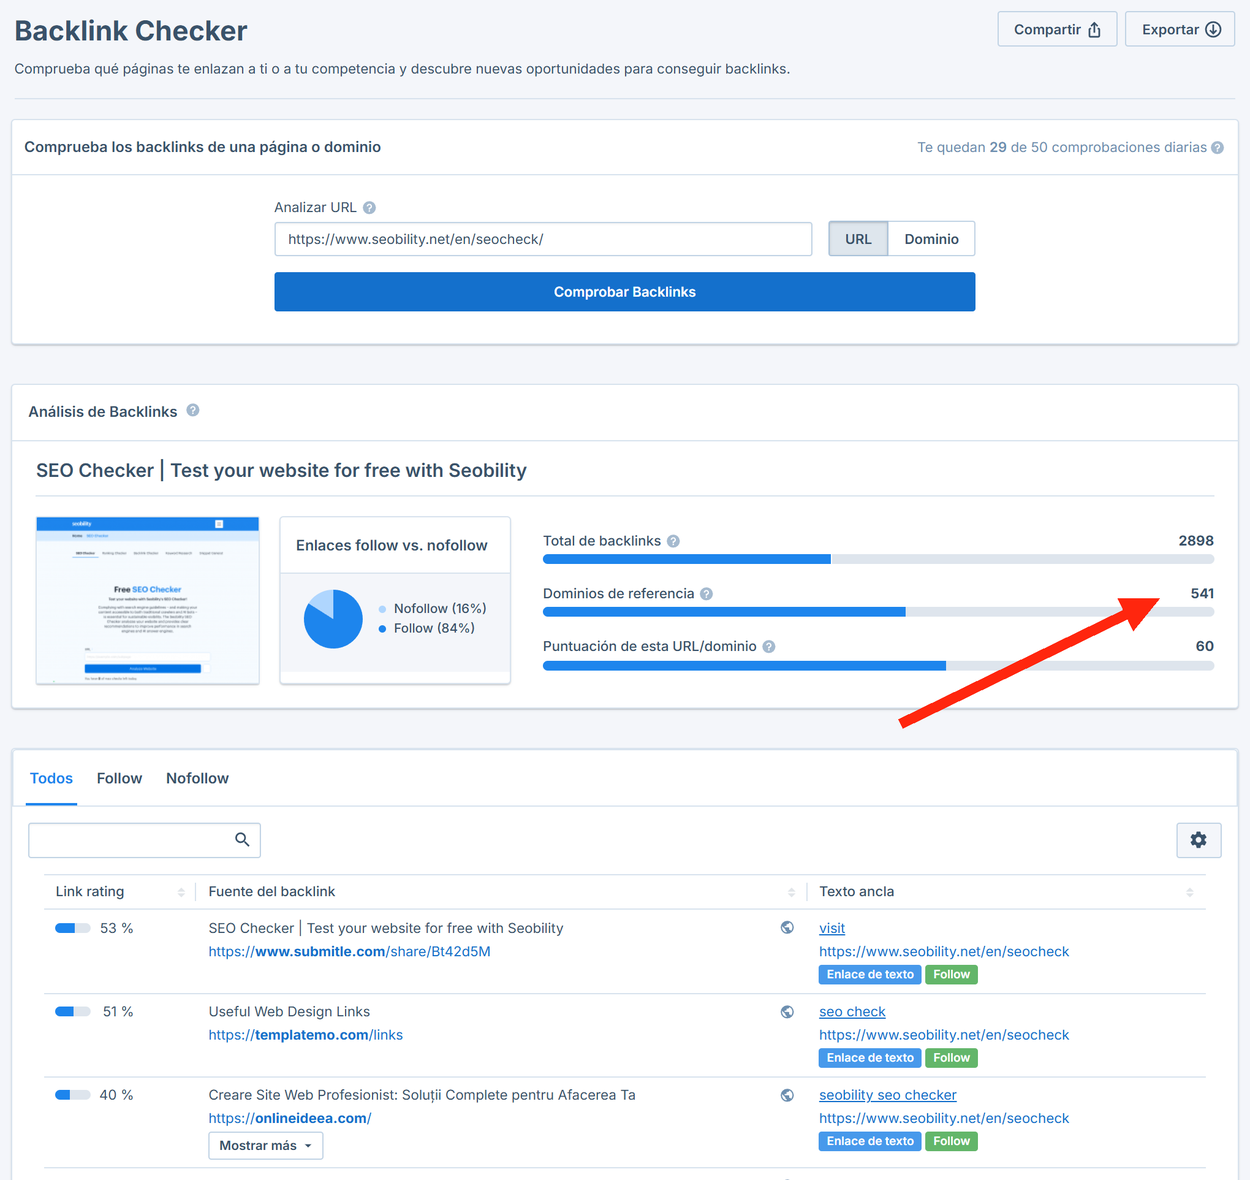Click Comprobar Backlinks button
Image resolution: width=1250 pixels, height=1180 pixels.
pyautogui.click(x=625, y=292)
